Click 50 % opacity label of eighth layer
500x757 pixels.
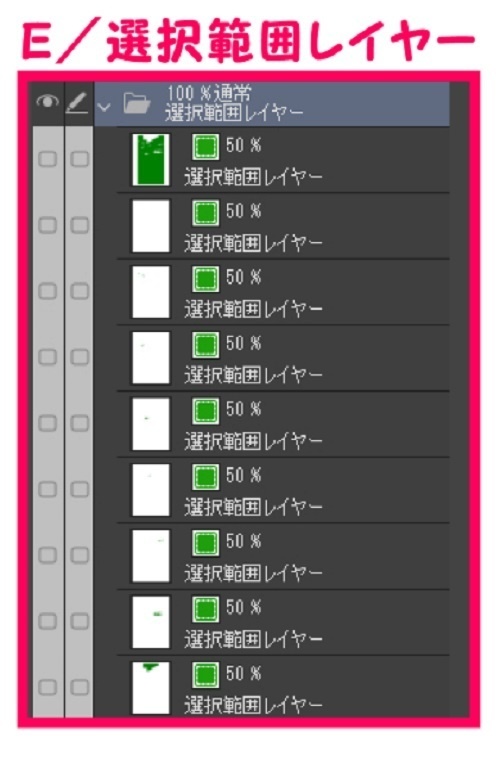coord(243,607)
